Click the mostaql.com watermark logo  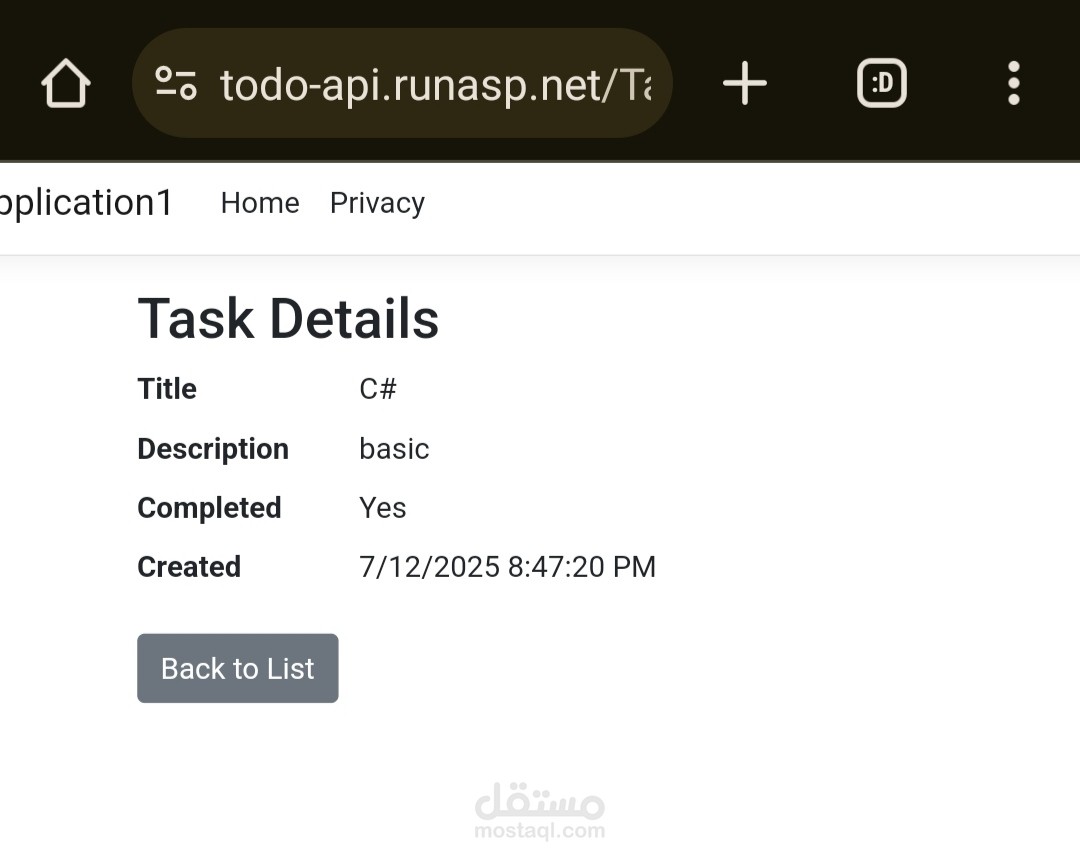click(x=539, y=811)
